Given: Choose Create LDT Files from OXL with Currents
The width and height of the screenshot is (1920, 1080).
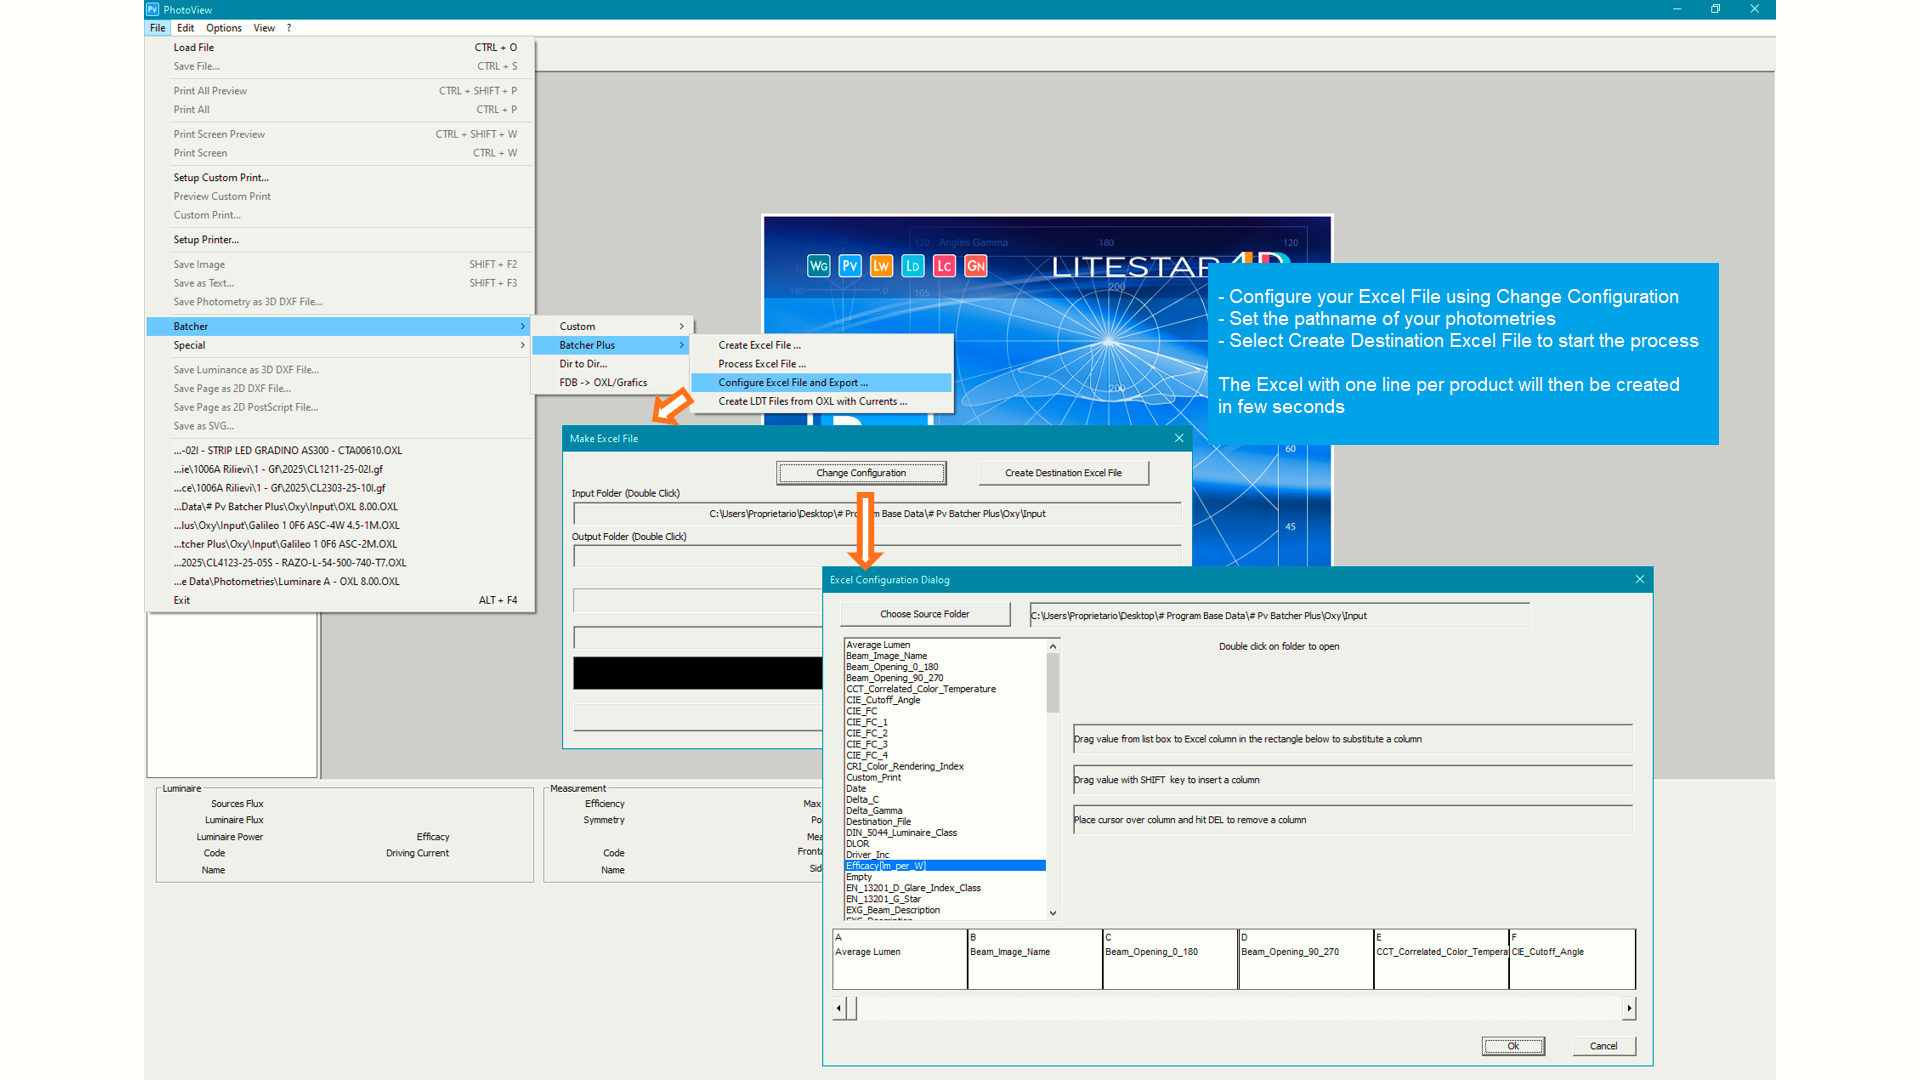Looking at the screenshot, I should 822,402.
